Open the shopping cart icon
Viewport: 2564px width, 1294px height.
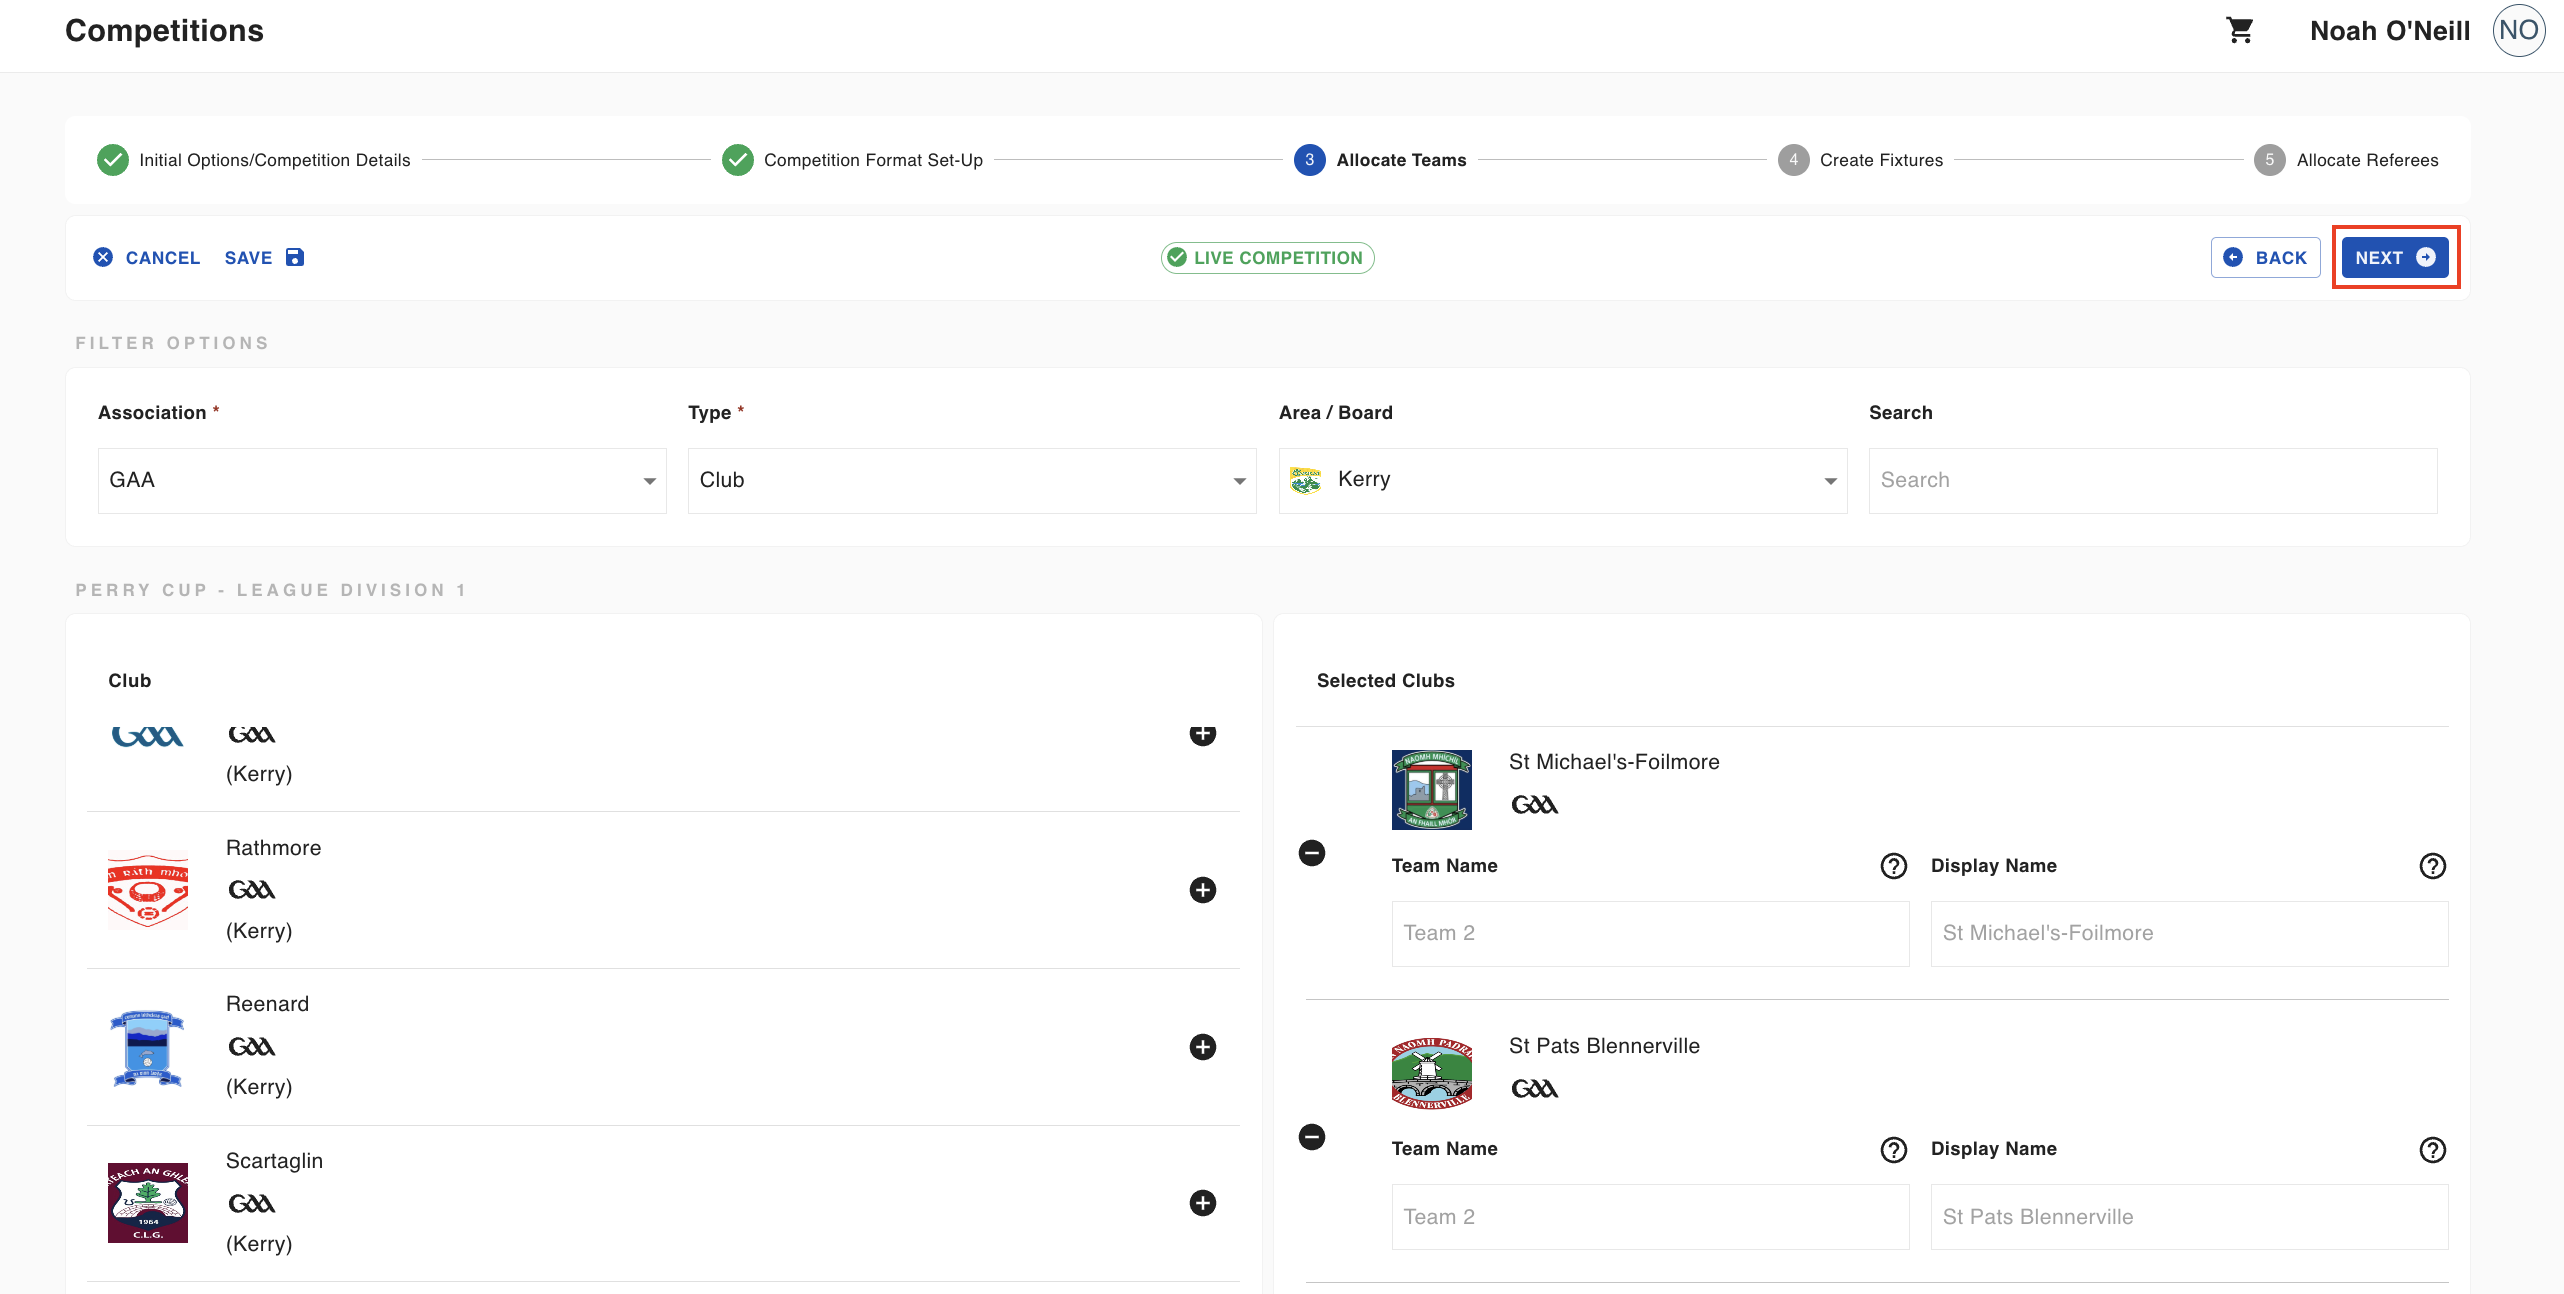[2240, 31]
